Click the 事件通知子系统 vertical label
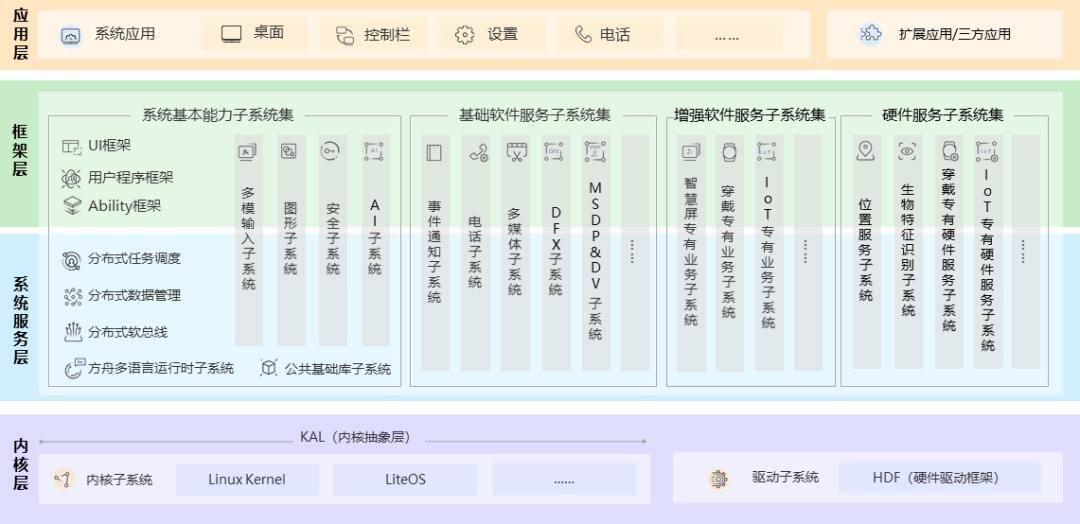This screenshot has height=524, width=1080. point(435,252)
